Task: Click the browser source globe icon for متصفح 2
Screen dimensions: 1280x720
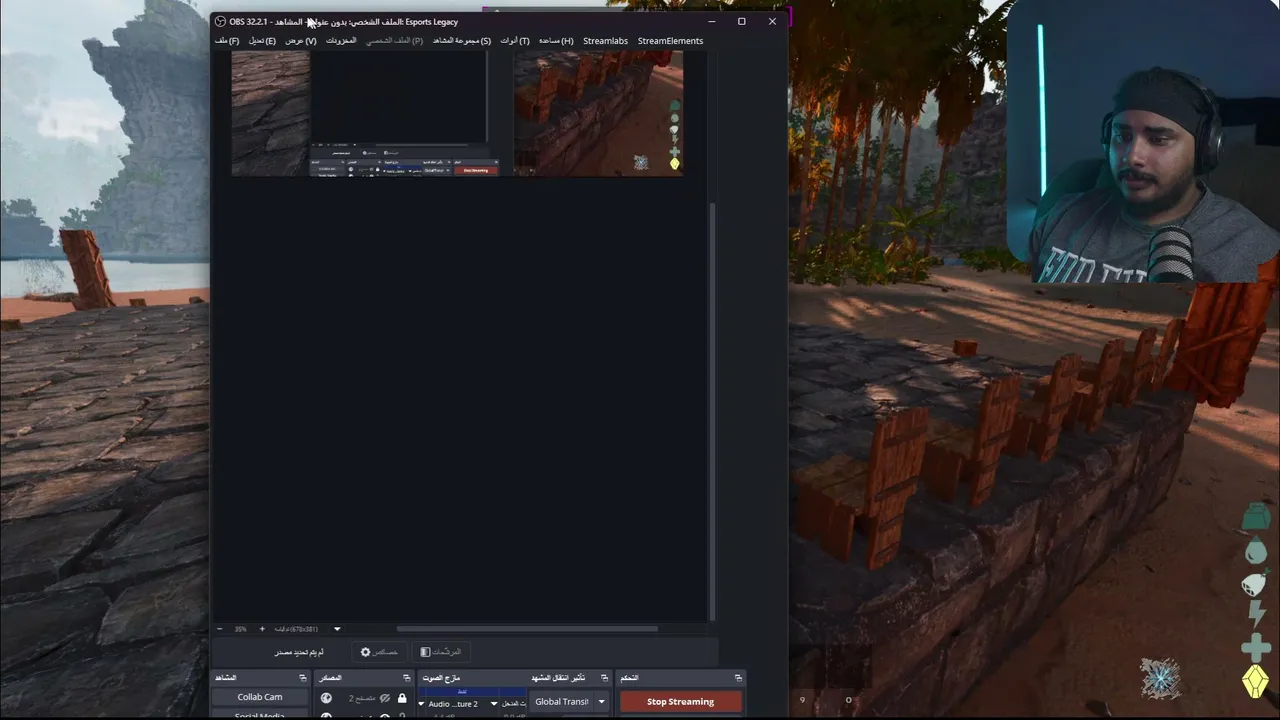Action: point(326,698)
